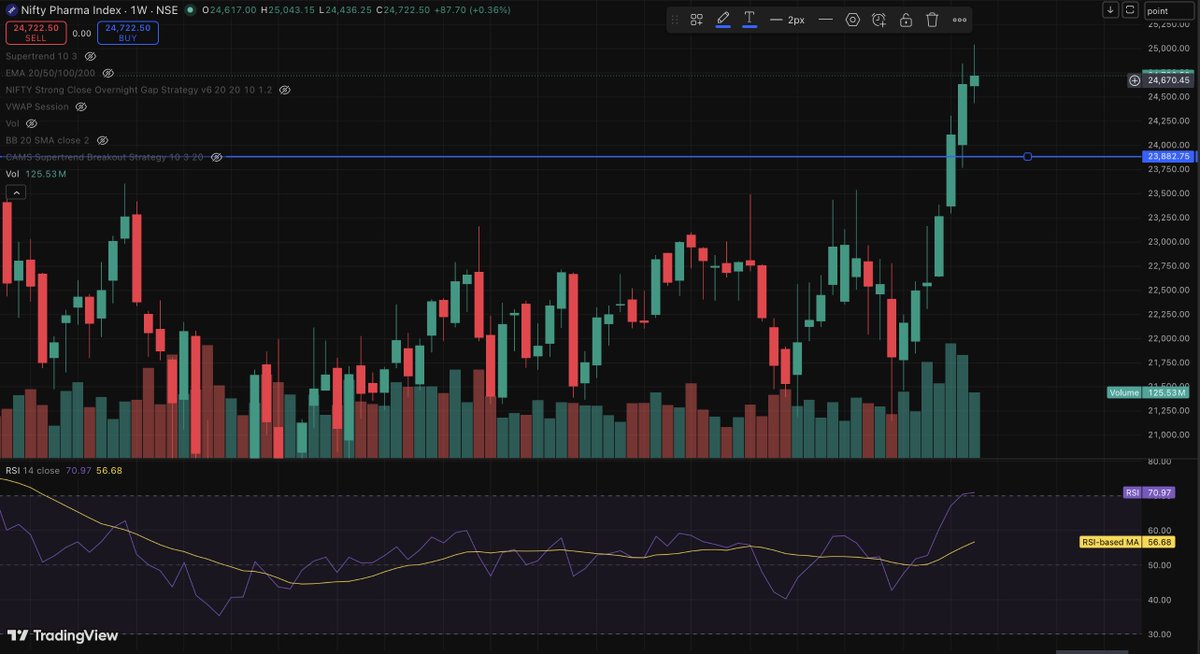Image resolution: width=1200 pixels, height=654 pixels.
Task: Click the 25,000.00 price axis label
Action: (x=1167, y=48)
